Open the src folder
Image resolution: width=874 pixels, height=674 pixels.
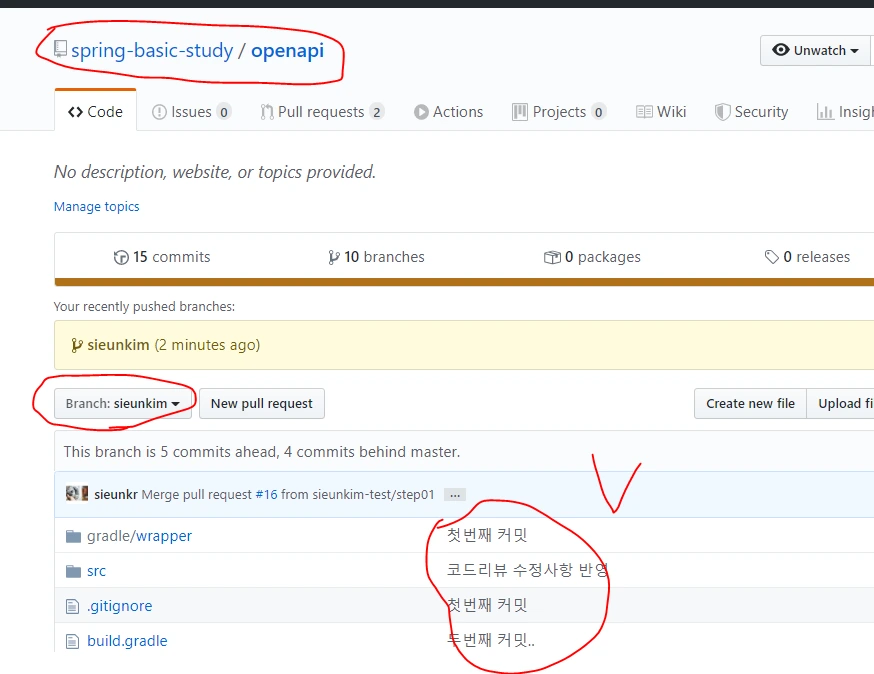click(96, 571)
